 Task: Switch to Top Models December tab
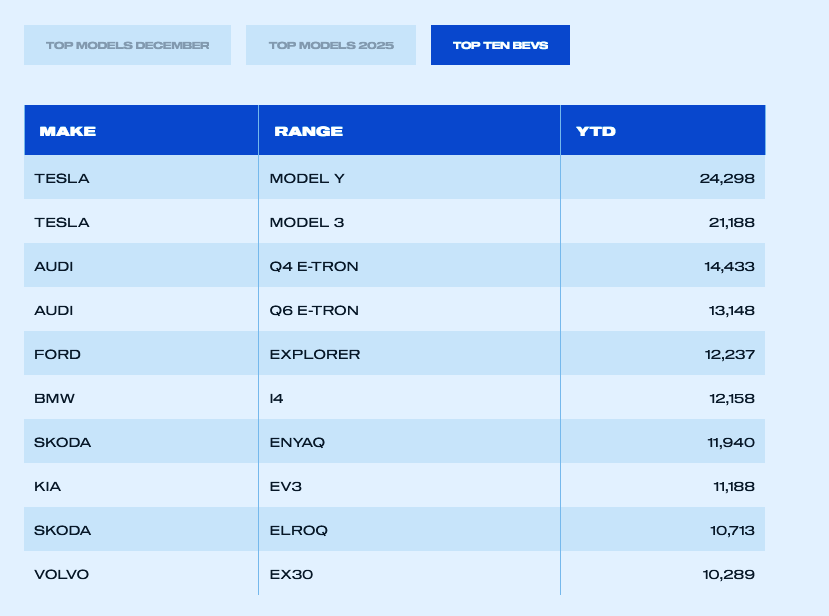click(127, 45)
